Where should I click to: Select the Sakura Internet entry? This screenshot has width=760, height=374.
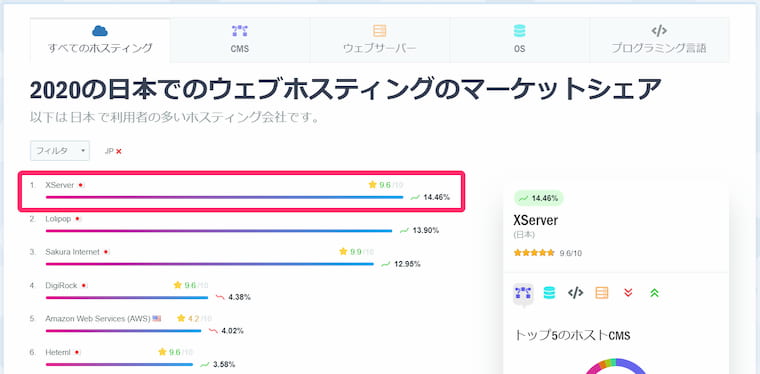[72, 252]
